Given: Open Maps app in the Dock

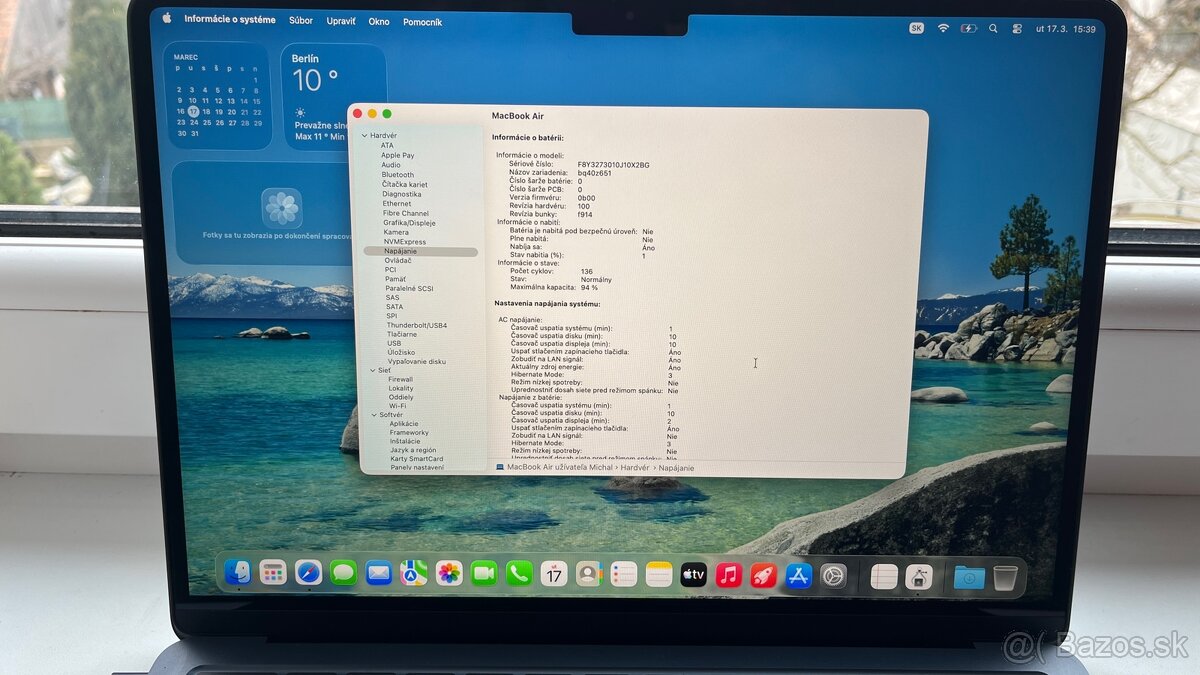Looking at the screenshot, I should tap(414, 573).
